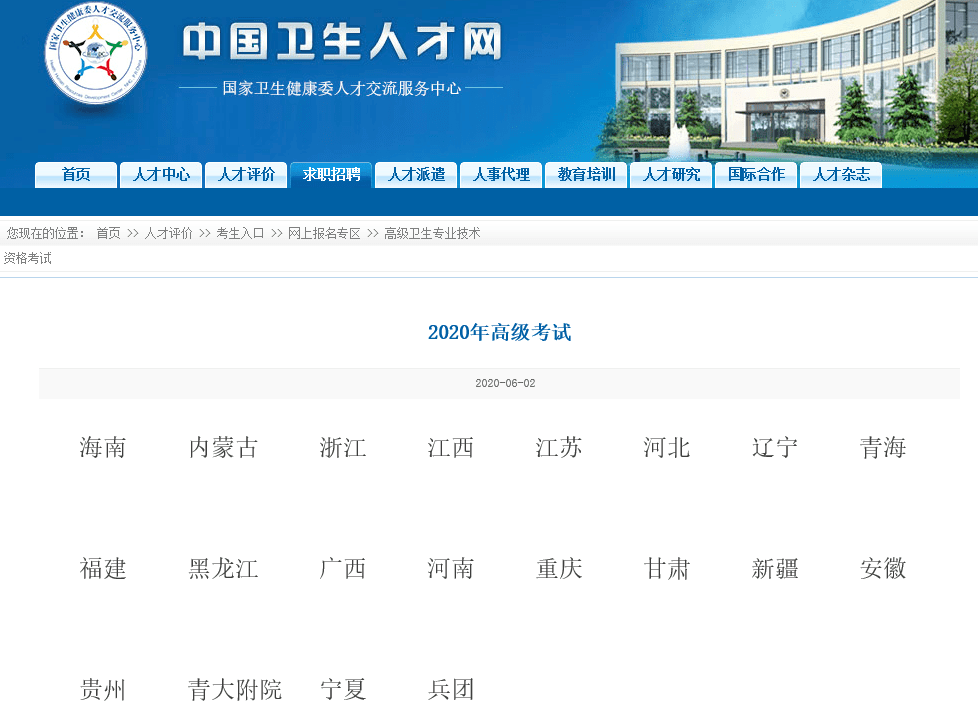Screen dimensions: 978x719
Task: Select the 安徽 province link
Action: pyautogui.click(x=883, y=569)
